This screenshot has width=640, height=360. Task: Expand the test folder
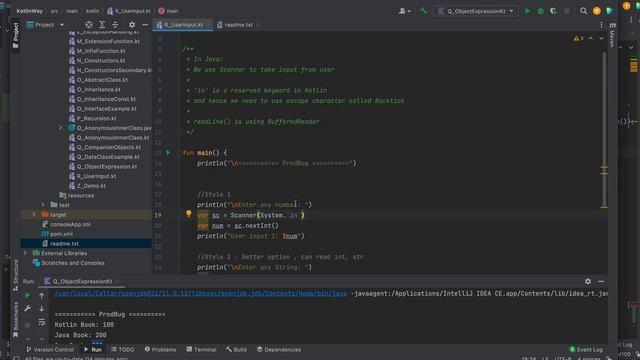tap(43, 204)
